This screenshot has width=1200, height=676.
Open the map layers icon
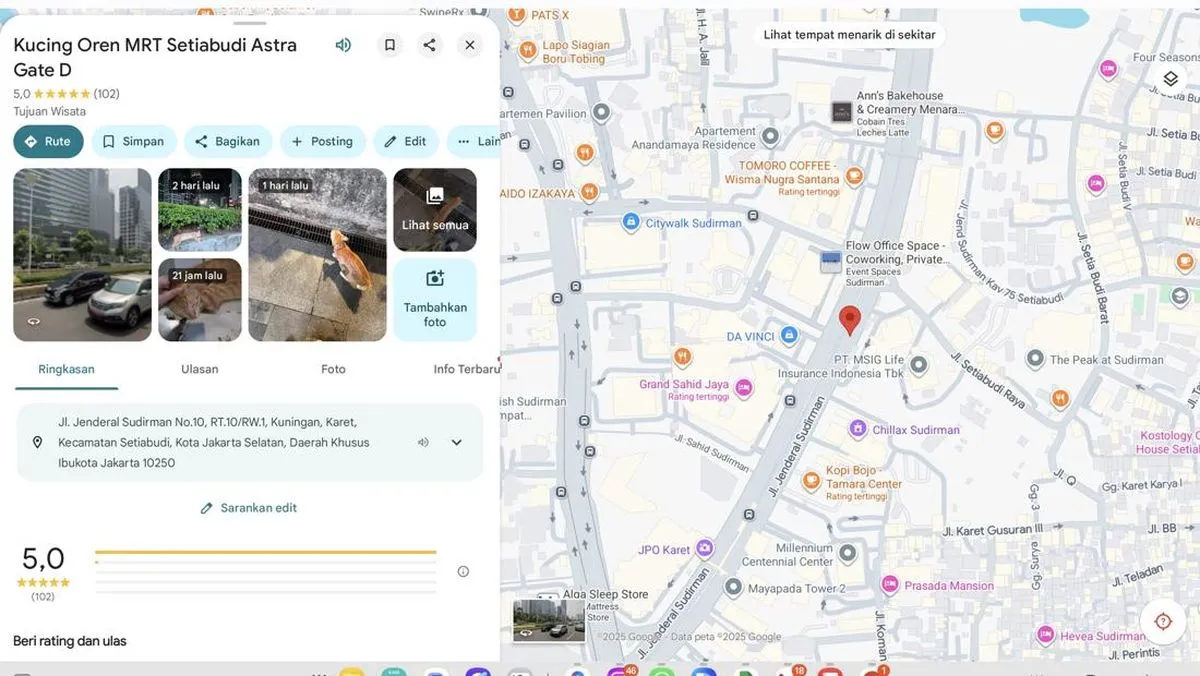[1170, 79]
